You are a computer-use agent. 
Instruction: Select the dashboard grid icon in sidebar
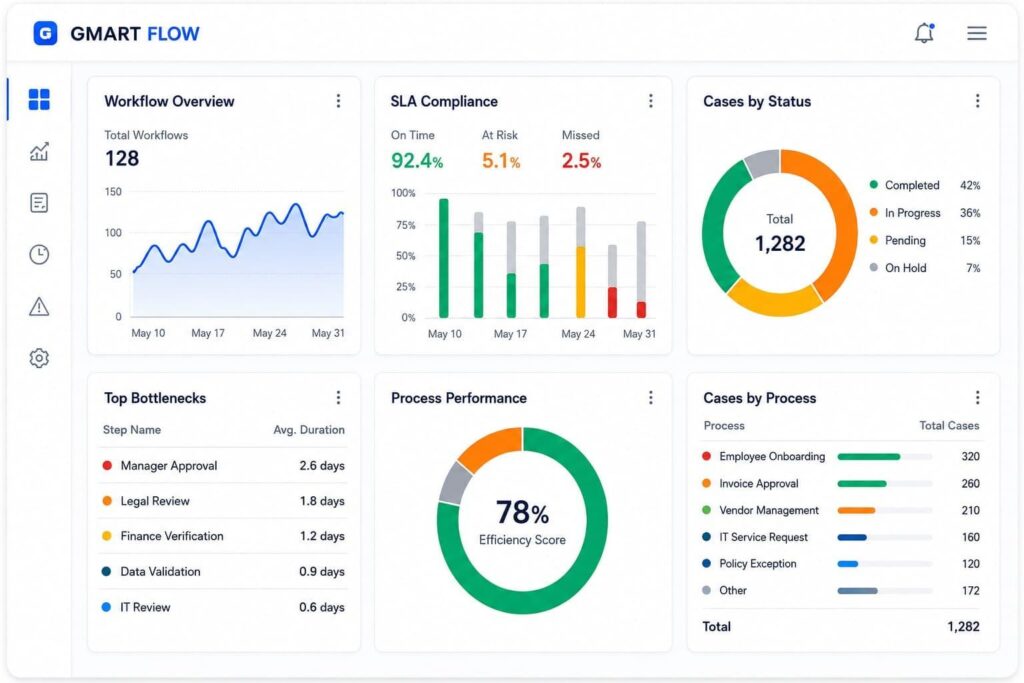pyautogui.click(x=39, y=99)
